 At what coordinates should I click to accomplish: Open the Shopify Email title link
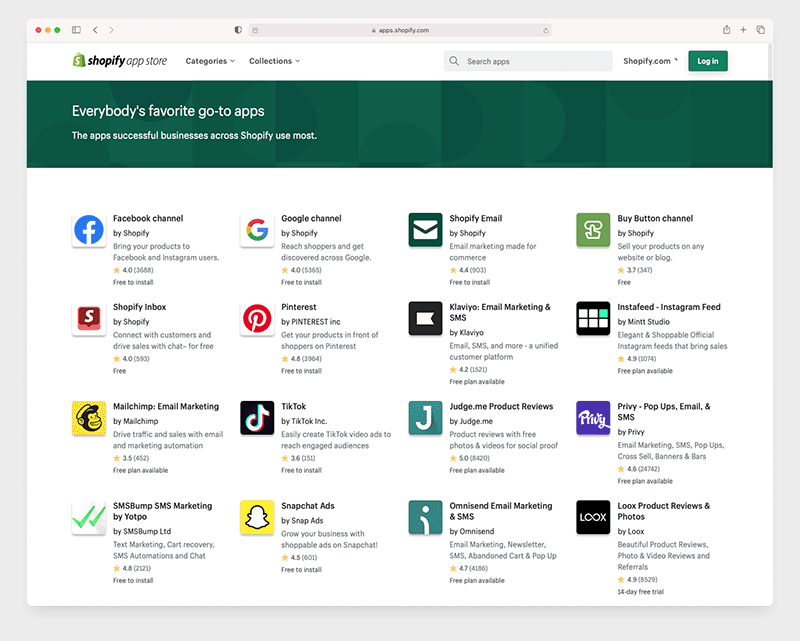[476, 218]
